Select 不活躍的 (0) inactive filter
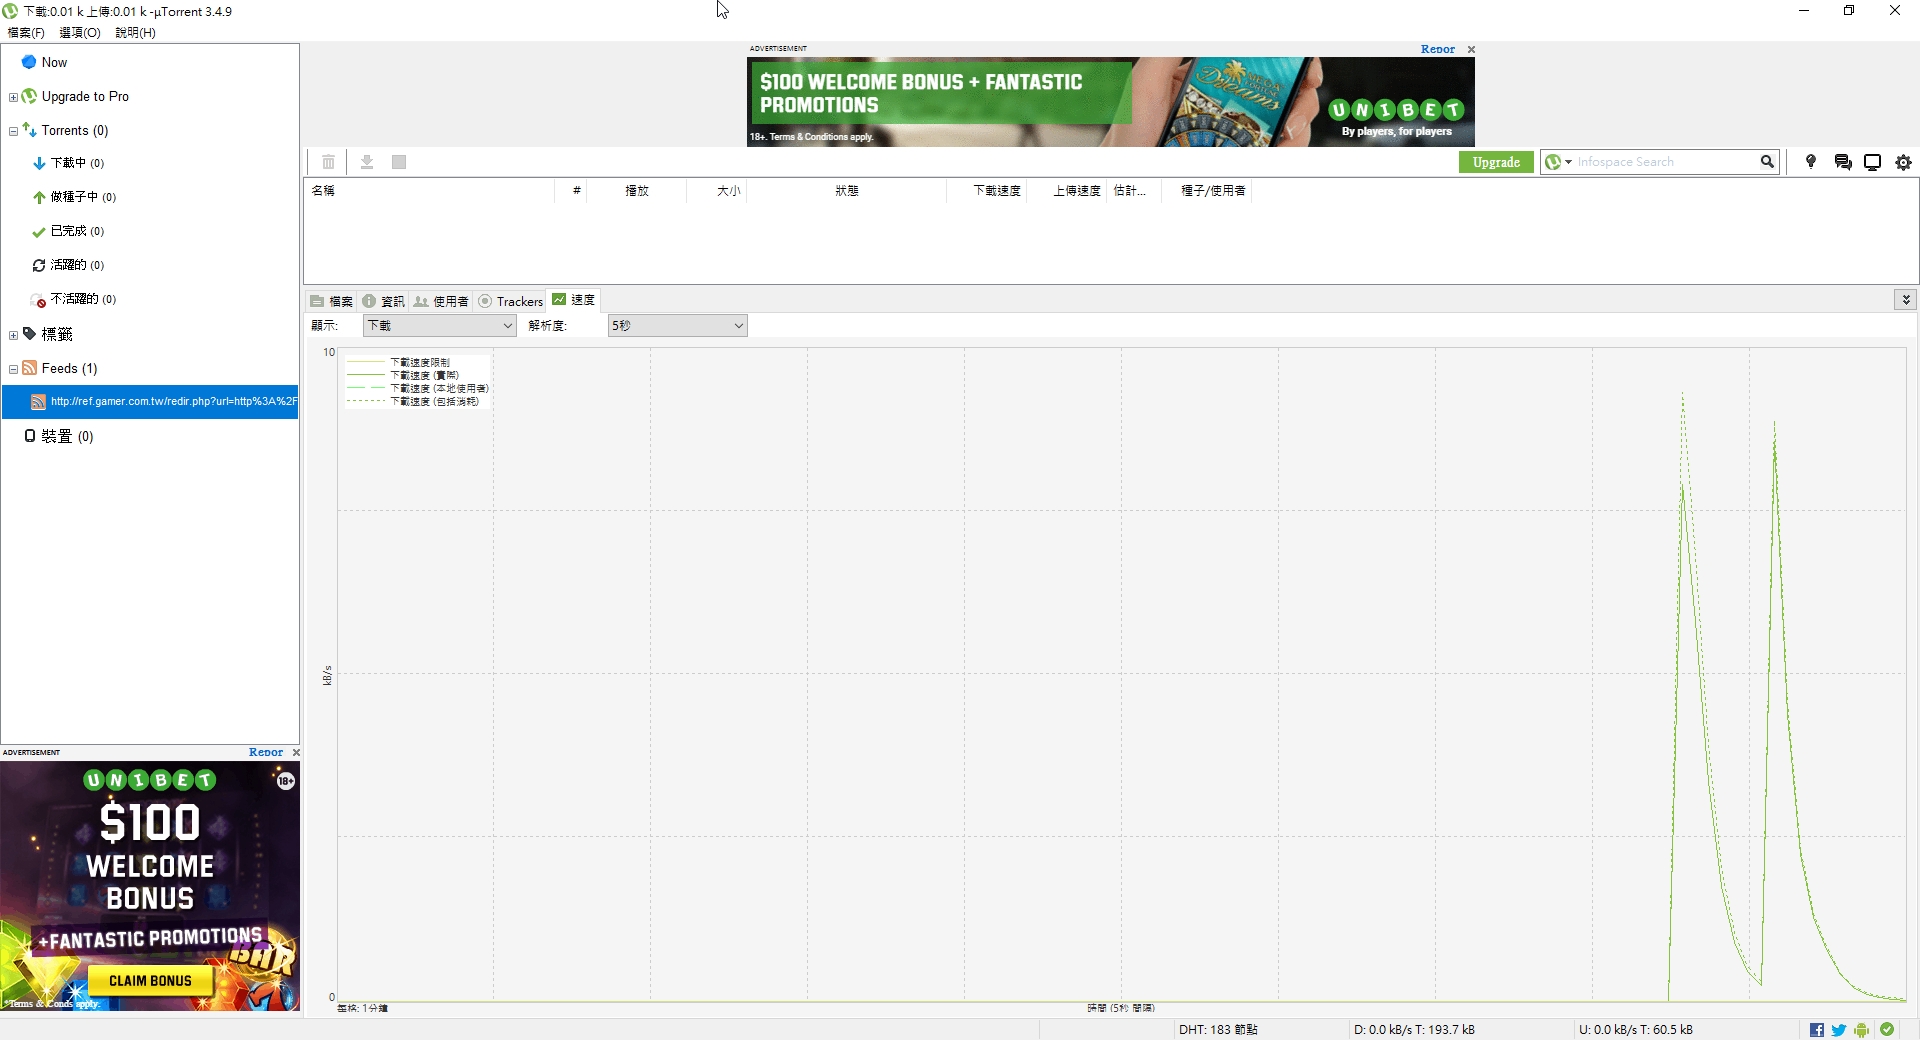The height and width of the screenshot is (1040, 1920). coord(83,299)
